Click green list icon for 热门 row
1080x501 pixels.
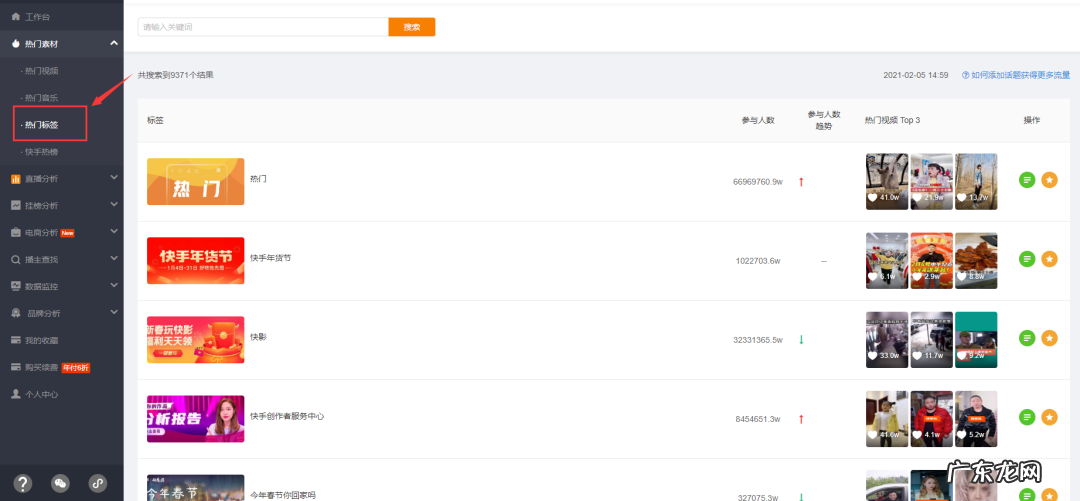(x=1027, y=180)
